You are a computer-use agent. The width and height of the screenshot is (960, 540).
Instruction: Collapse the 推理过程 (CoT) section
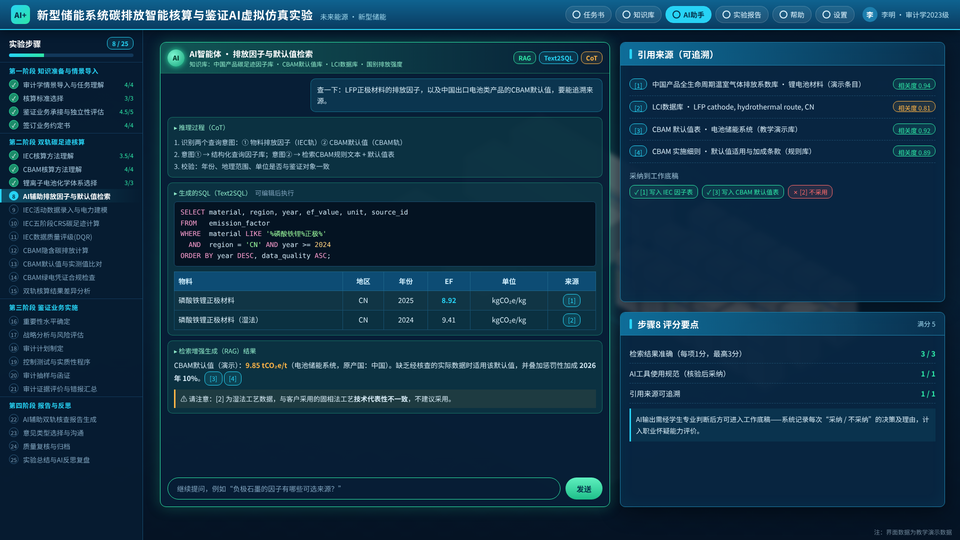[200, 128]
